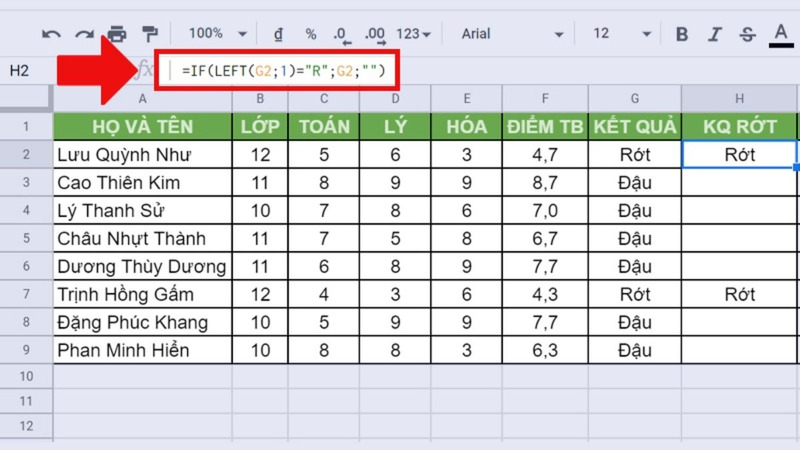Print the spreadsheet using printer icon
800x450 pixels.
tap(116, 34)
